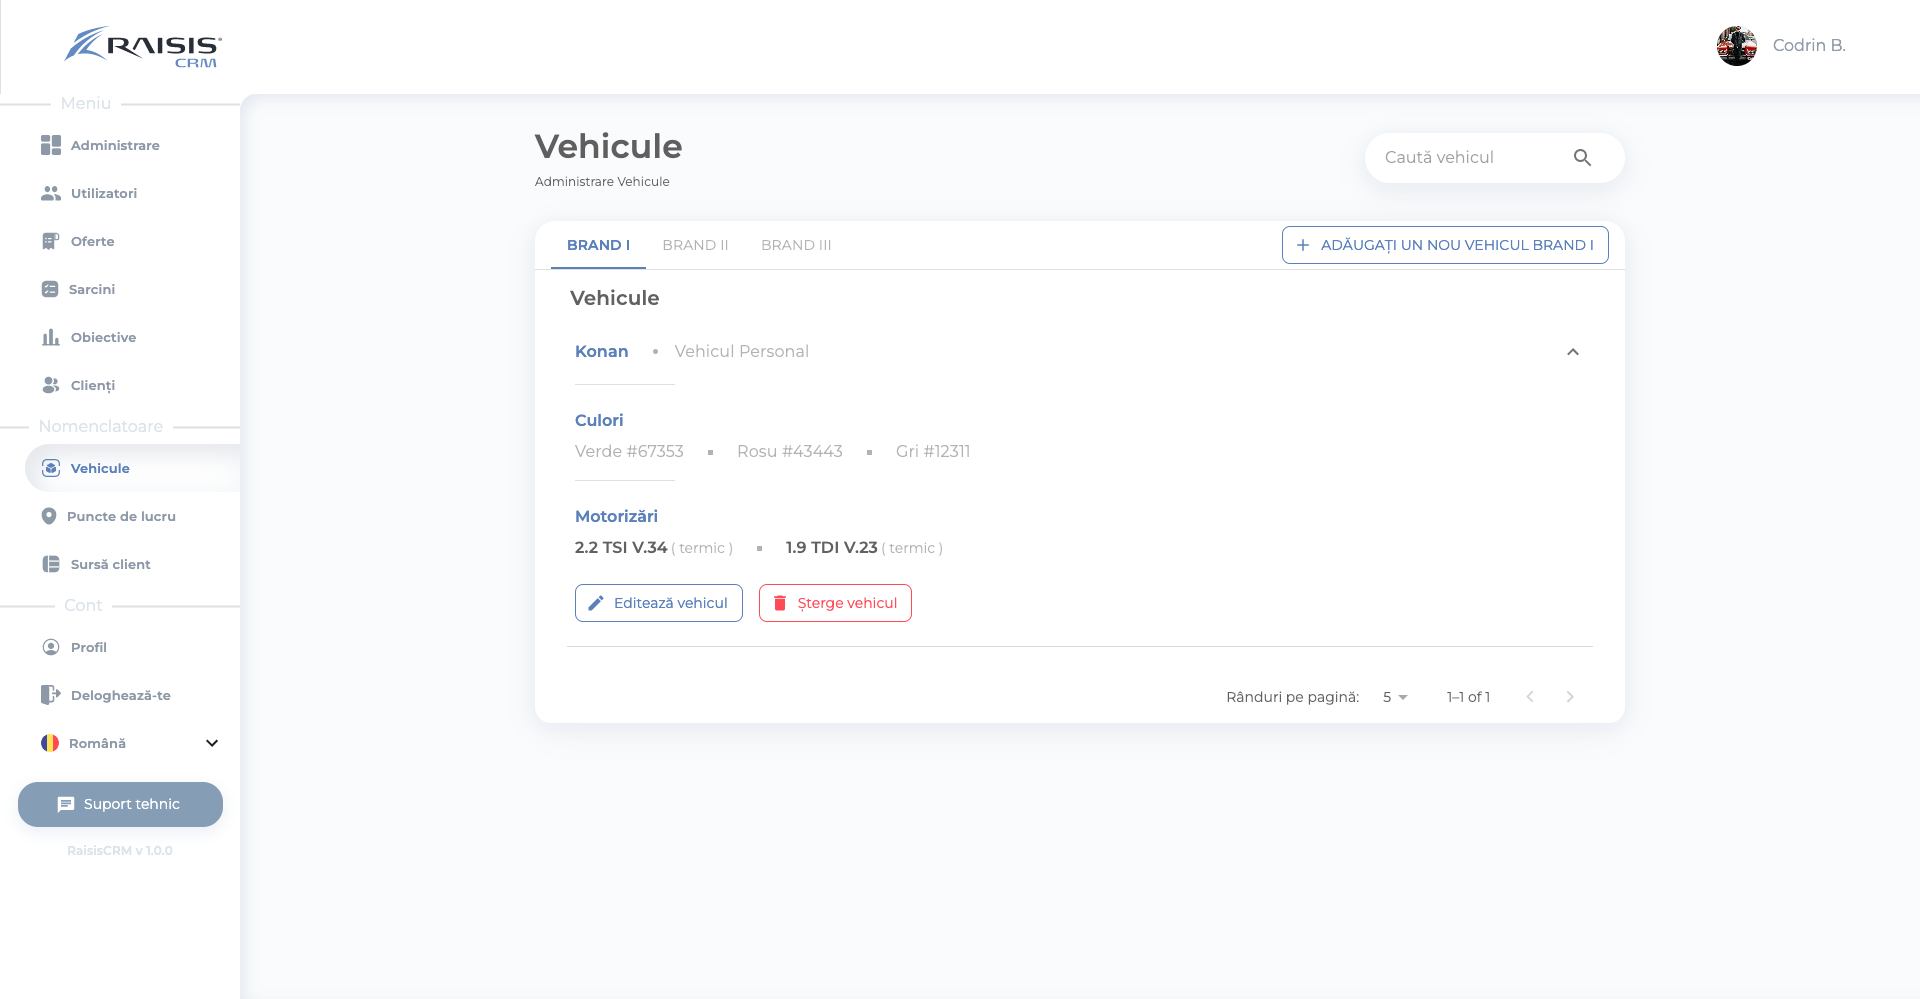1920x999 pixels.
Task: Click the Sursă client icon
Action: tap(50, 564)
